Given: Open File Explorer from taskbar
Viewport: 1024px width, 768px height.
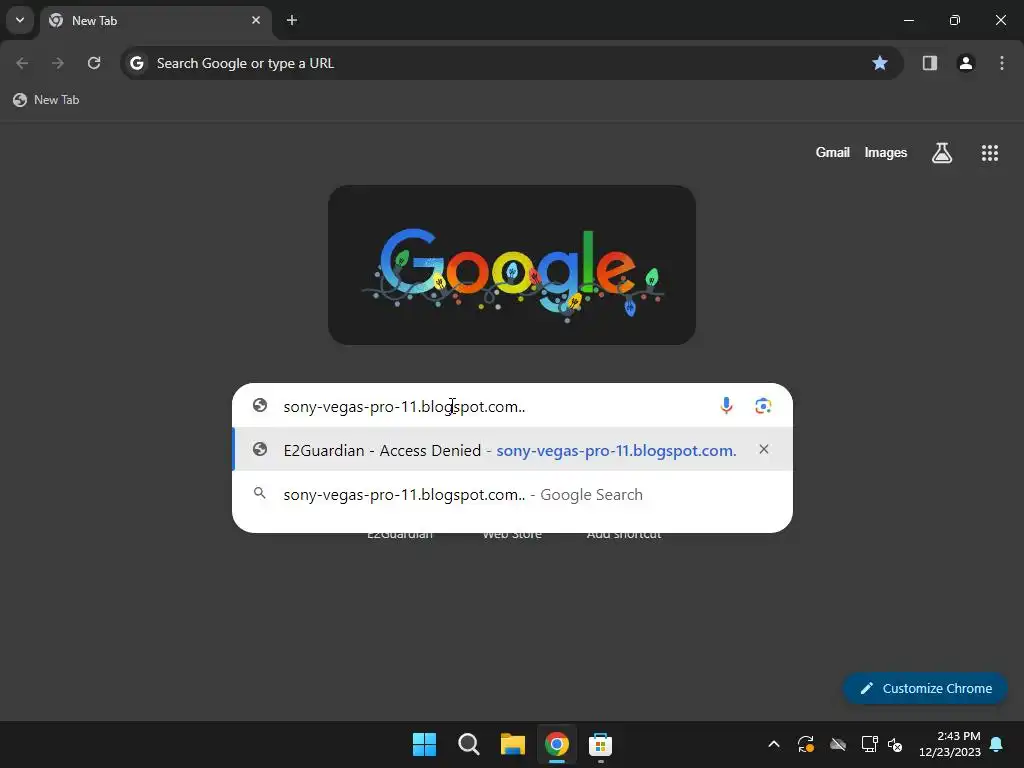Looking at the screenshot, I should pos(513,744).
